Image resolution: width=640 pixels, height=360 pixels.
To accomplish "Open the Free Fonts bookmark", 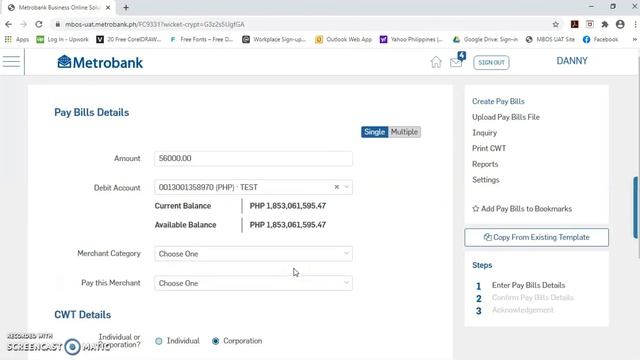I will coord(201,39).
